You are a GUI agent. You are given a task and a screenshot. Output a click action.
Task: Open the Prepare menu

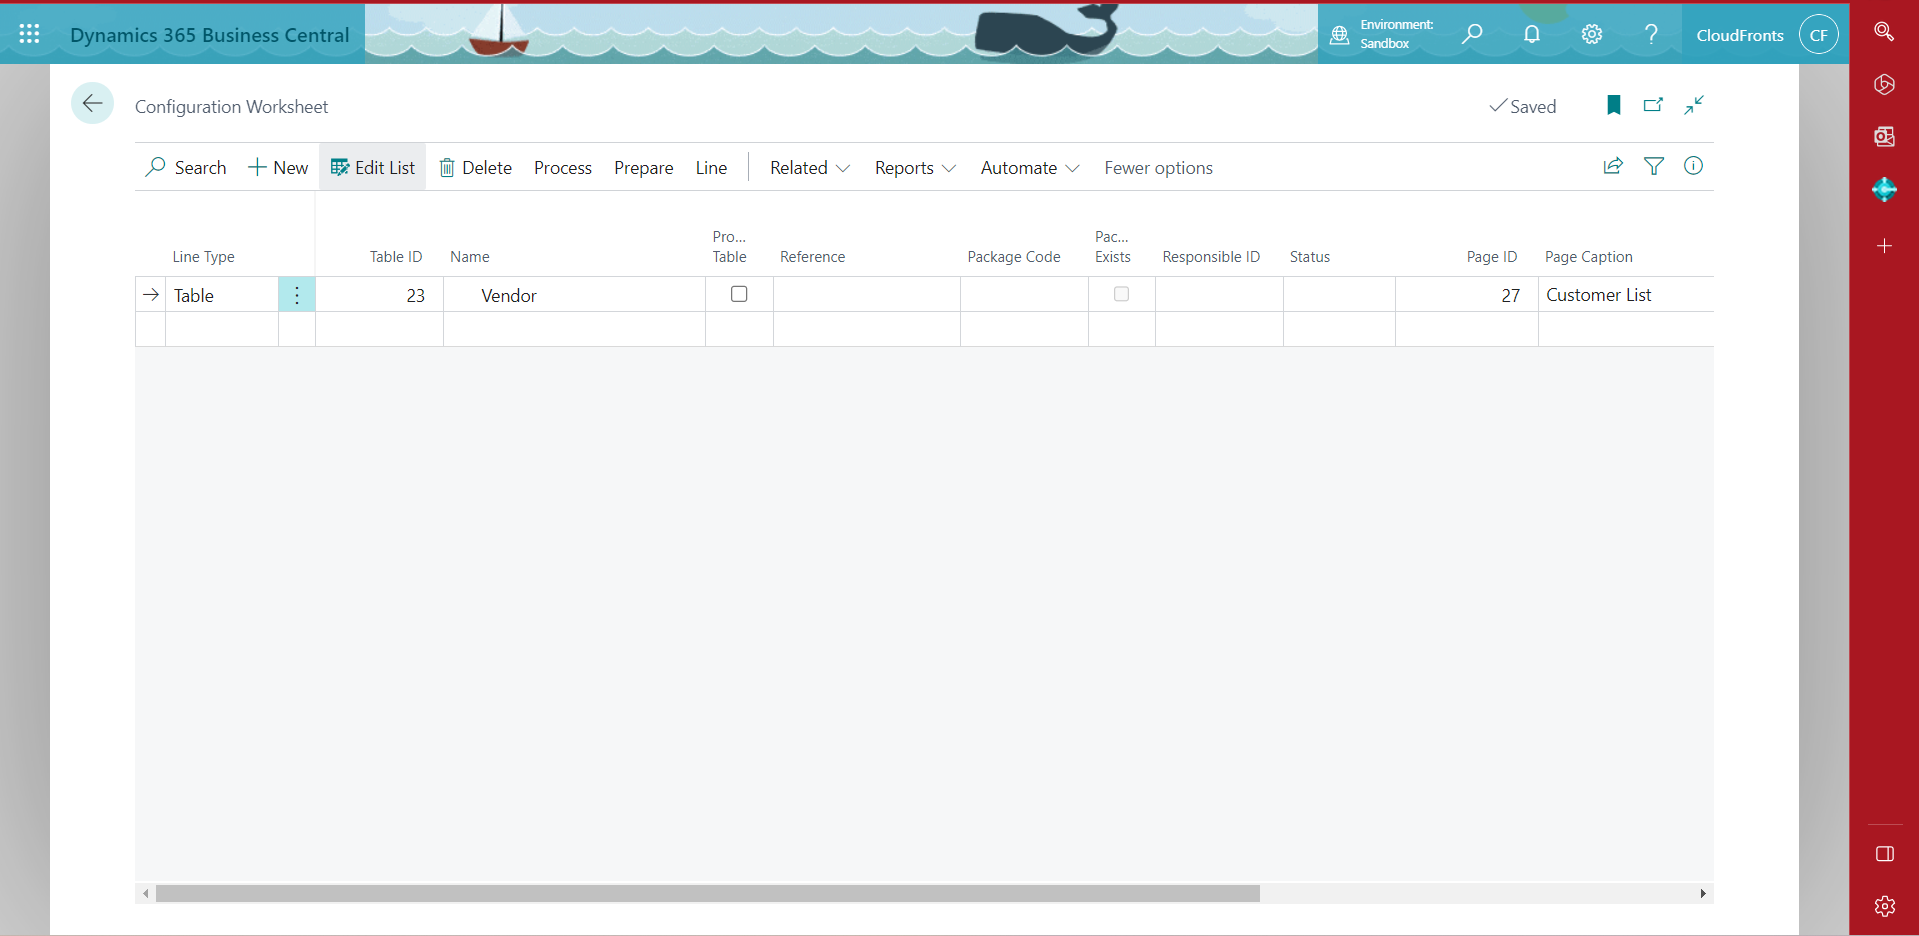643,168
